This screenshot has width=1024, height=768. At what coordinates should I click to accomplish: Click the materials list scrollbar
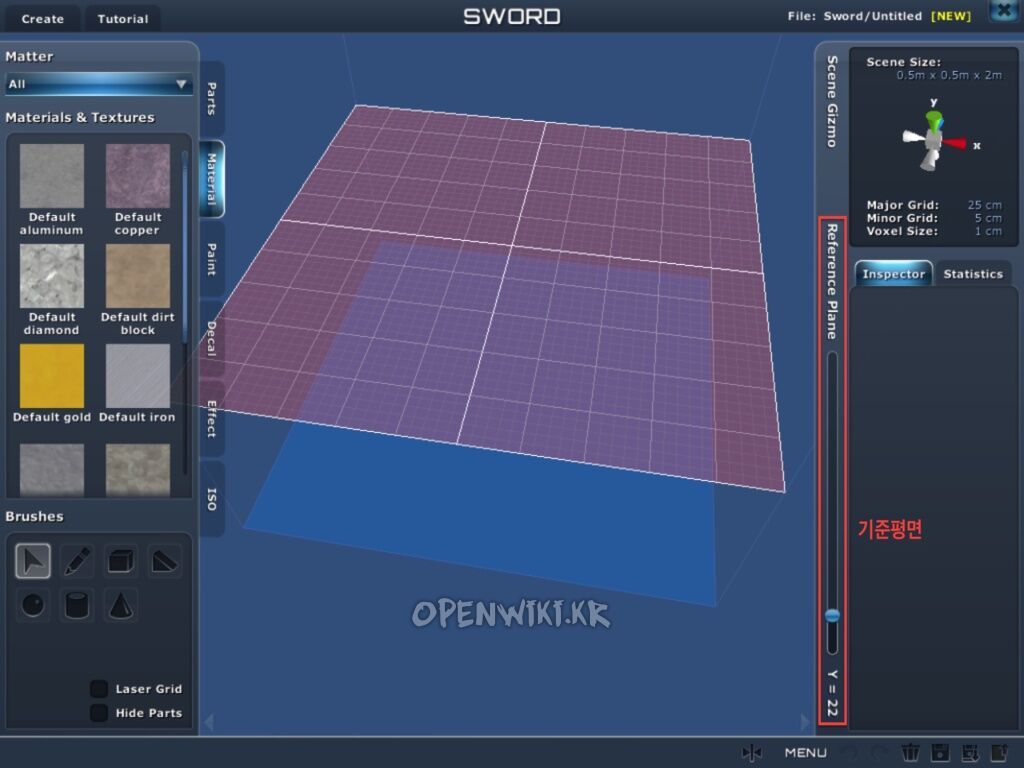185,247
